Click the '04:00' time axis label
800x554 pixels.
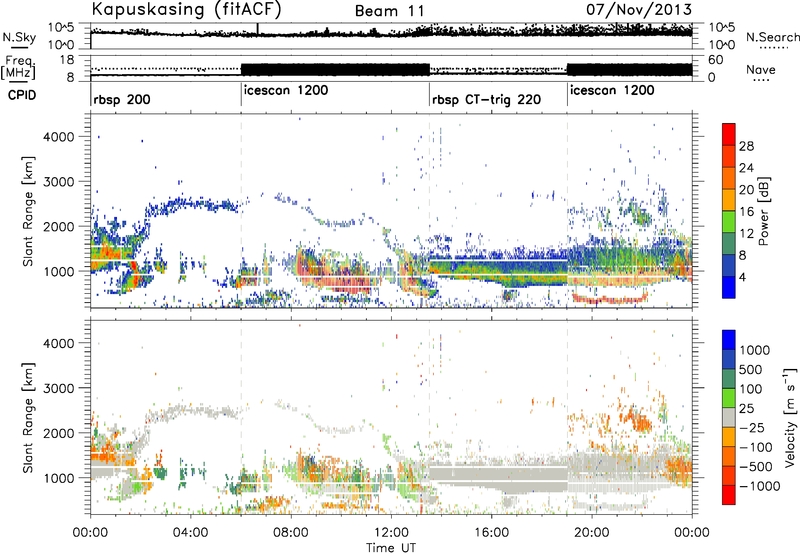191,533
